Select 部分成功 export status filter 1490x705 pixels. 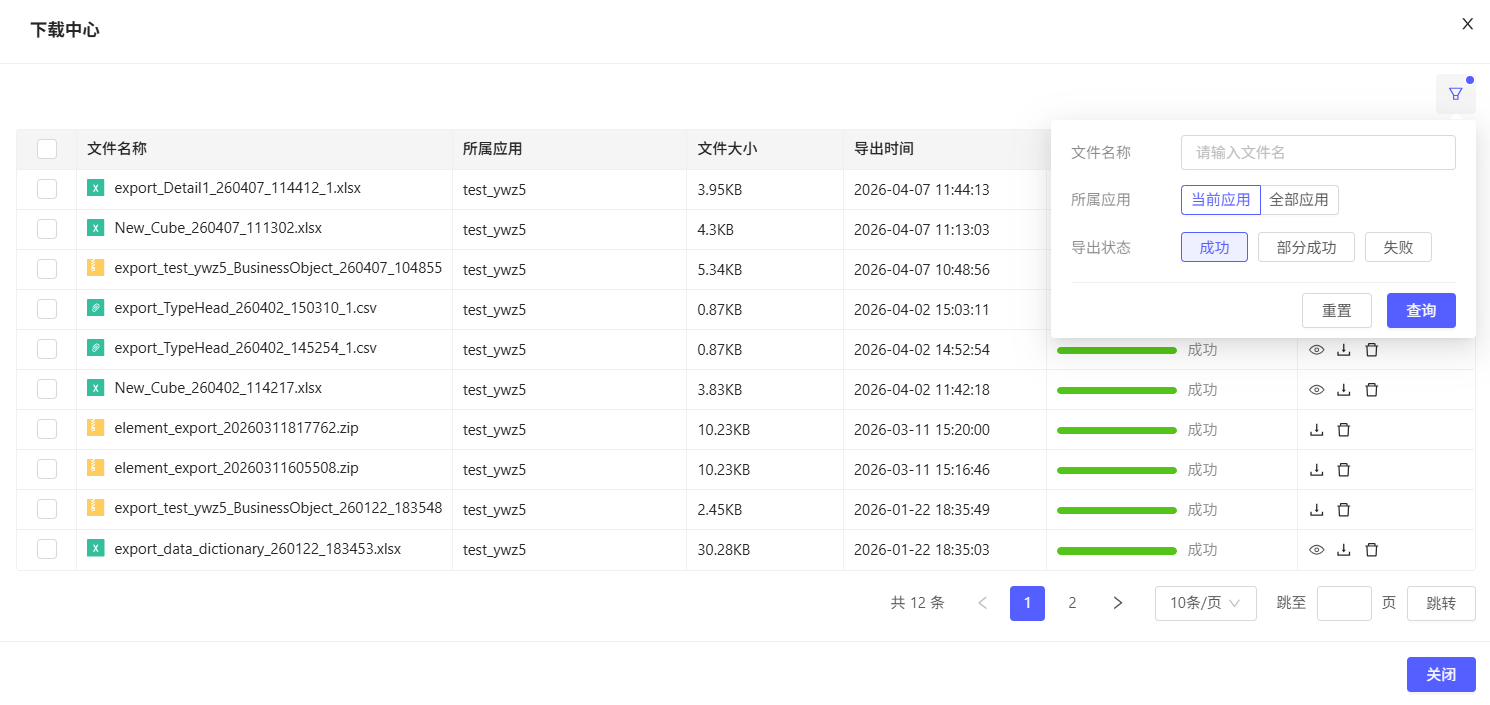click(1306, 247)
